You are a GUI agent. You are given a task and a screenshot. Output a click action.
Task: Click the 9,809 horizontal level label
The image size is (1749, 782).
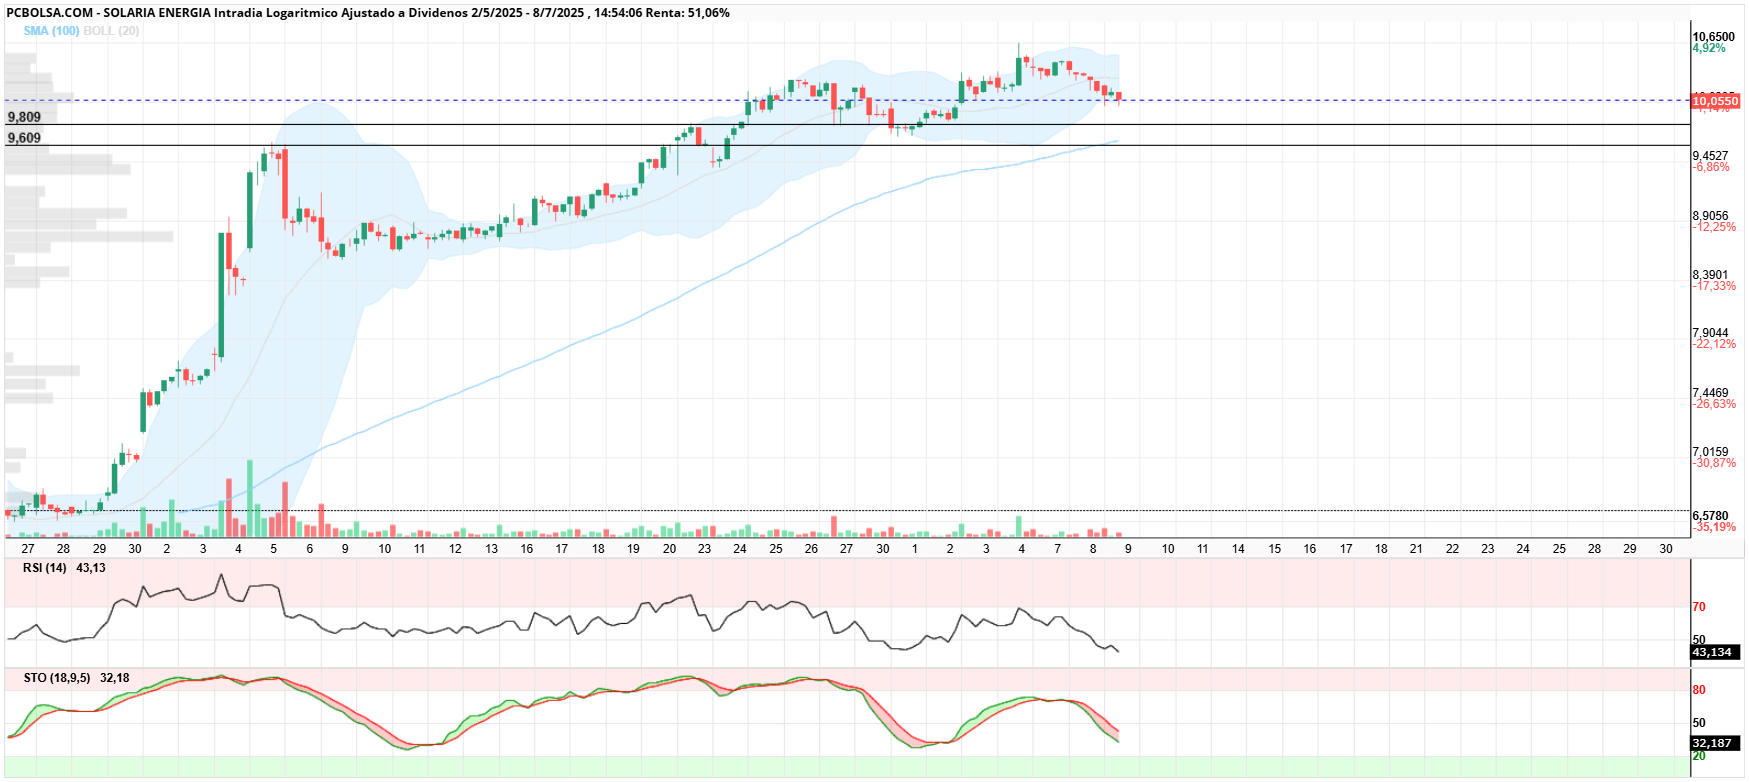(25, 117)
